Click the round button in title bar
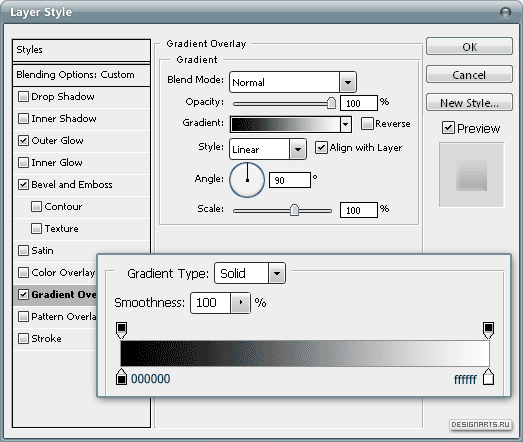 coord(506,13)
